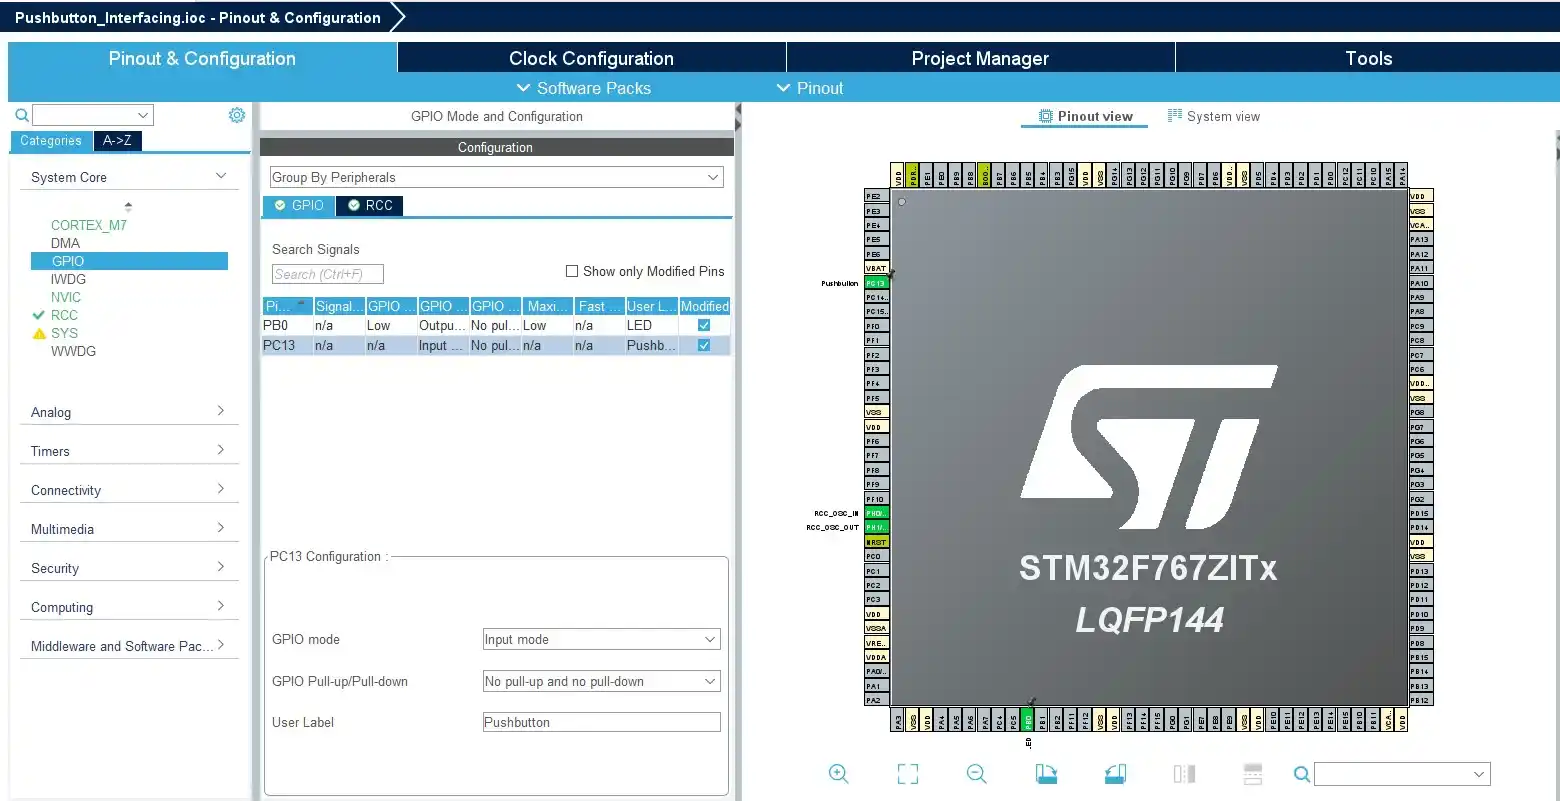Select the green RCC_OSC_IN pin
Viewport: 1560px width, 801px height.
click(x=876, y=513)
